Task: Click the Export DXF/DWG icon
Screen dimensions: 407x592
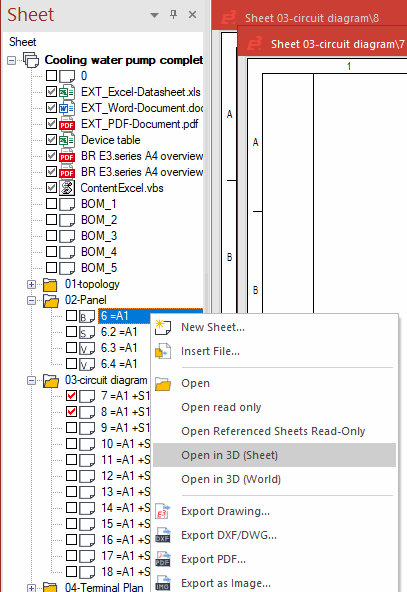Action: click(163, 535)
